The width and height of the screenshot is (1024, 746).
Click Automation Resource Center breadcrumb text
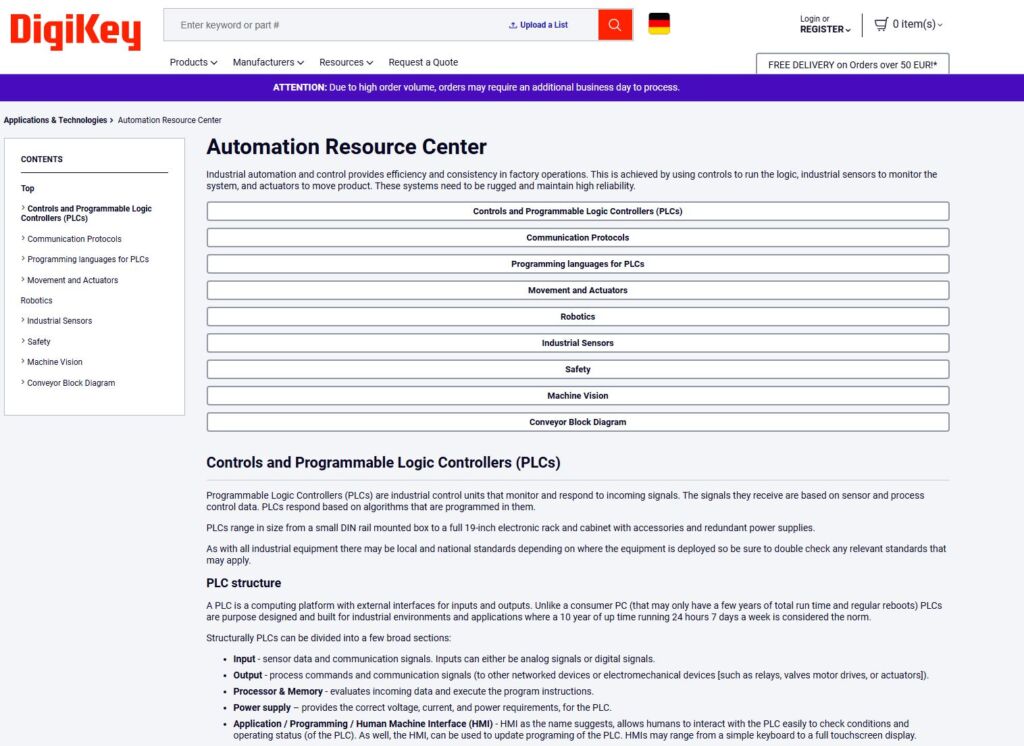tap(170, 120)
